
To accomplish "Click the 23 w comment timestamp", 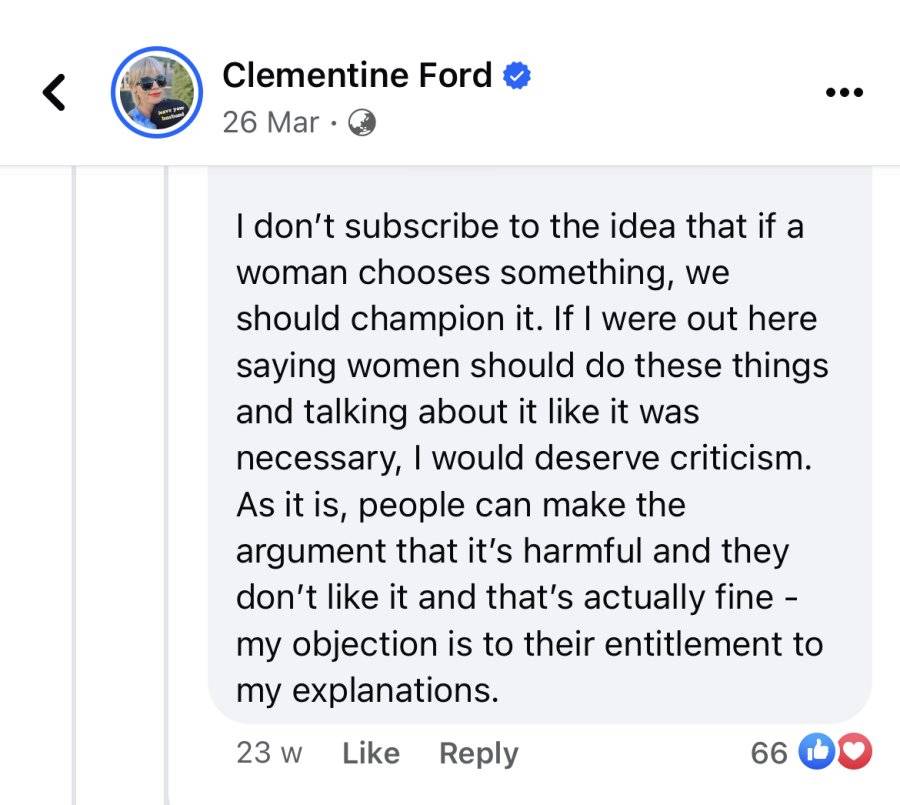I will click(269, 752).
